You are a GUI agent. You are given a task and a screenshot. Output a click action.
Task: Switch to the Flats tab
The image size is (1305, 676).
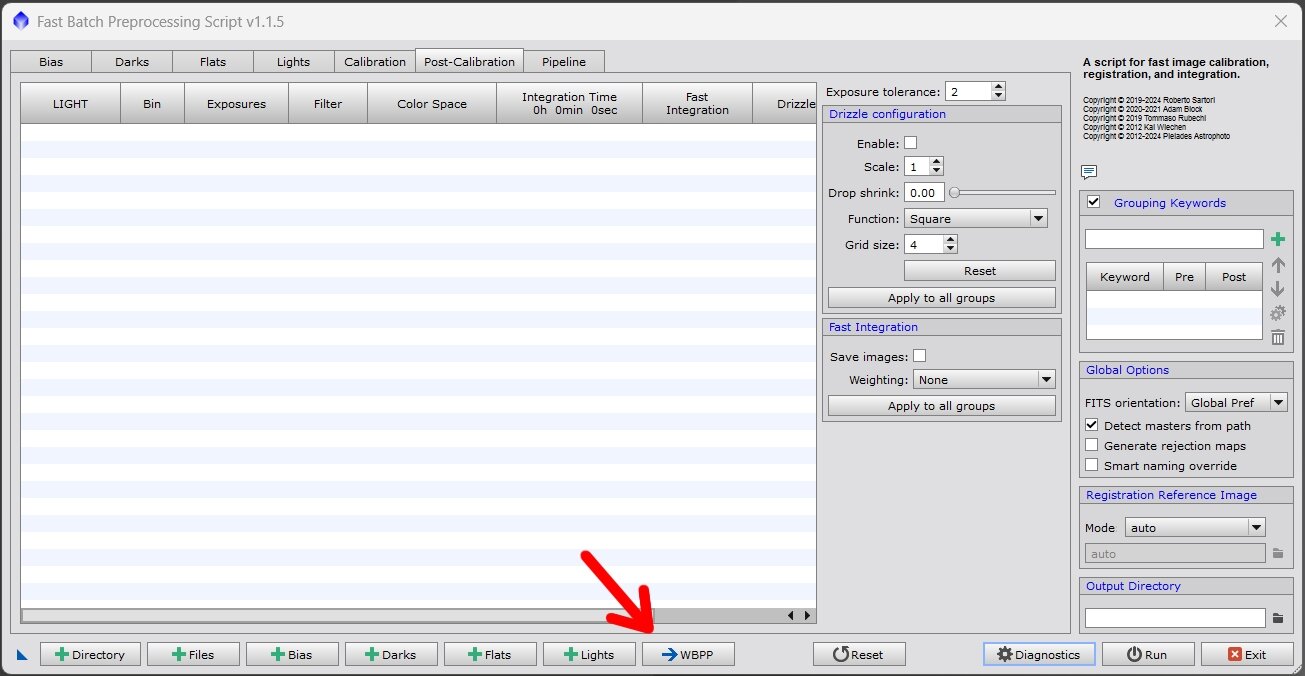click(213, 61)
